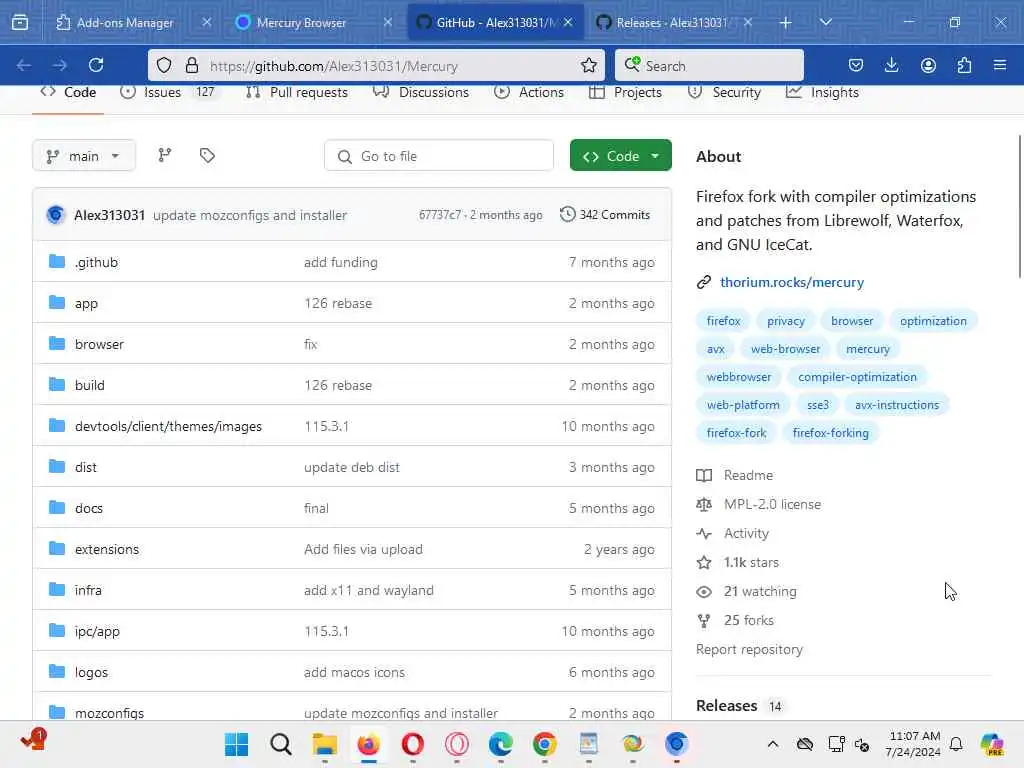Open Microsoft Edge from taskbar
1024x768 pixels.
pyautogui.click(x=500, y=744)
